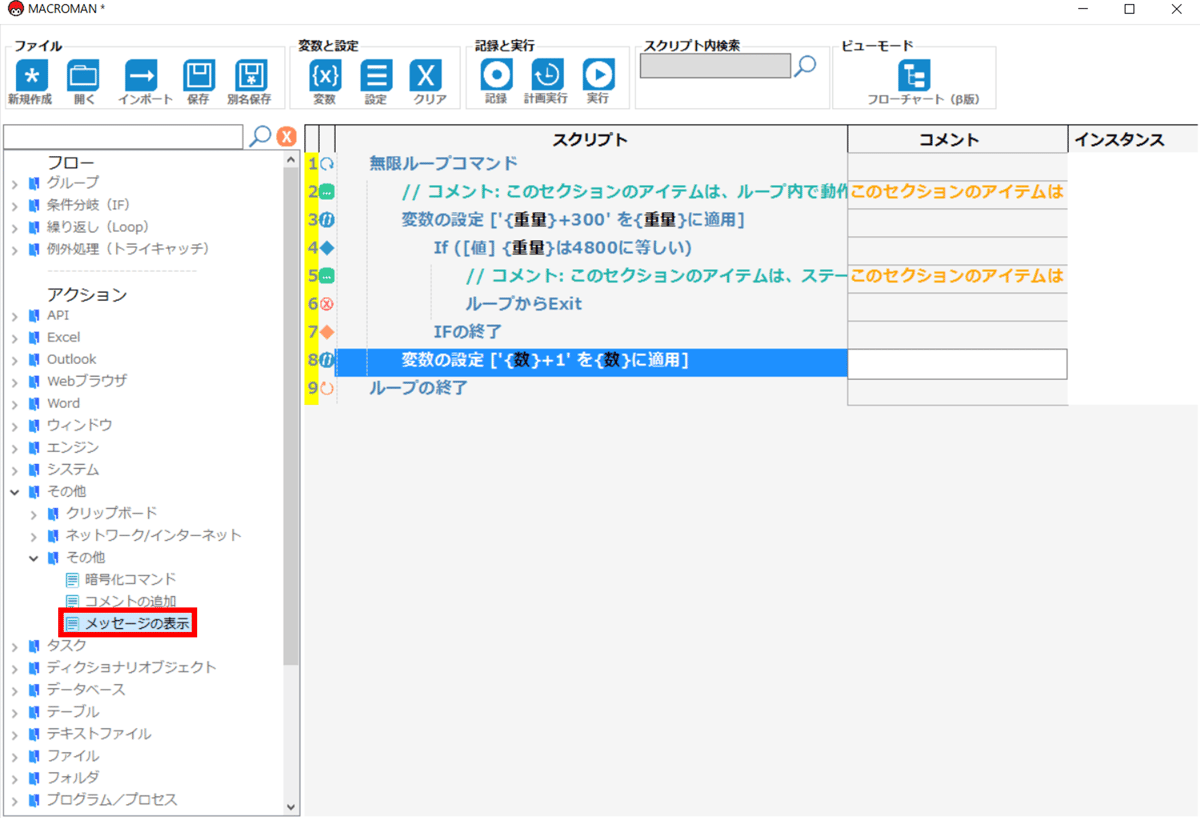Select the システム tree item
The height and width of the screenshot is (818, 1200).
pyautogui.click(x=73, y=469)
